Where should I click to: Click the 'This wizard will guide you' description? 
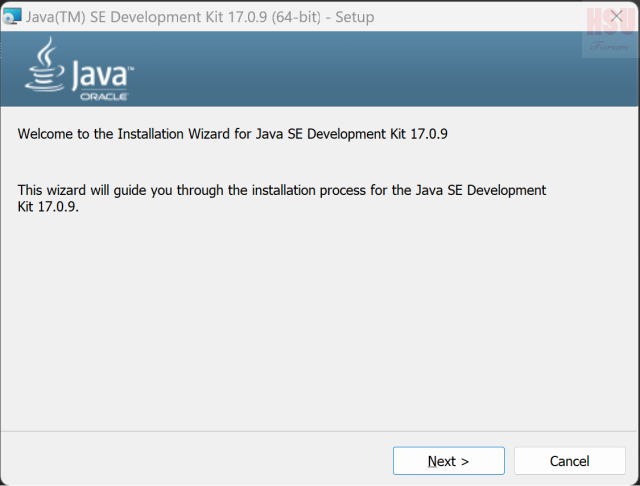[282, 190]
